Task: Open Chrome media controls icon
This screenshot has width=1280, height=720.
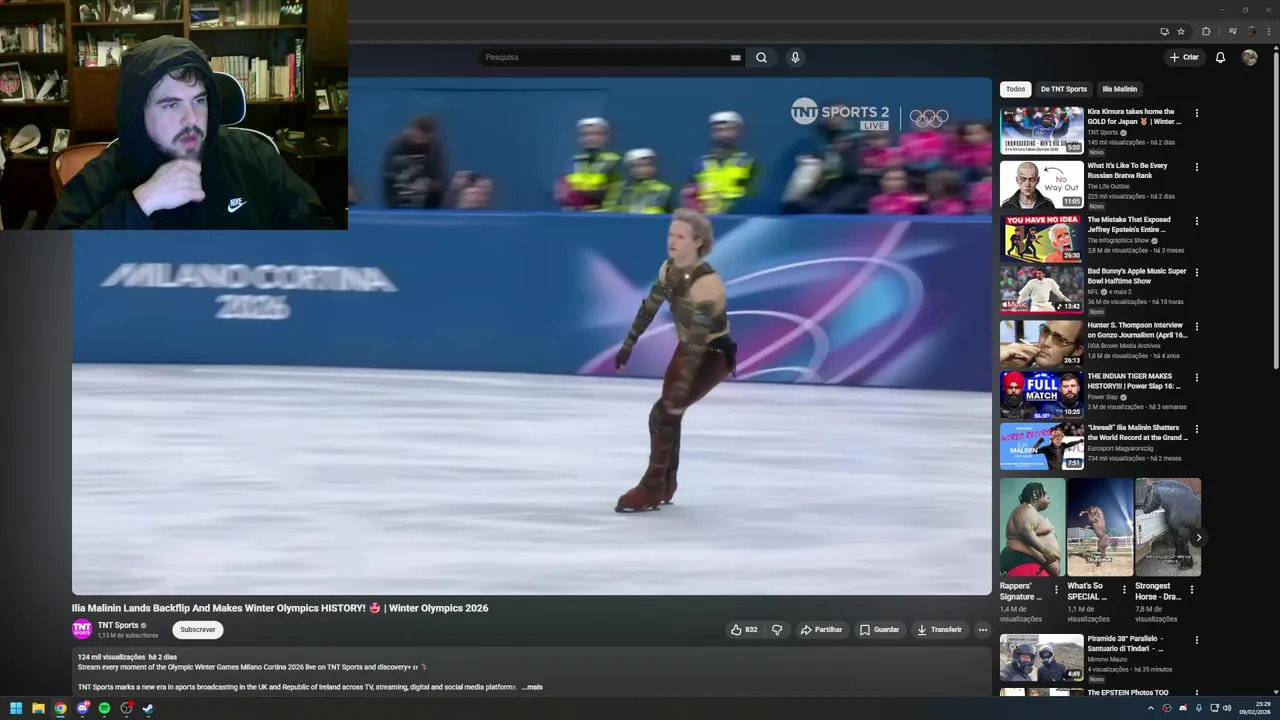Action: (1233, 31)
